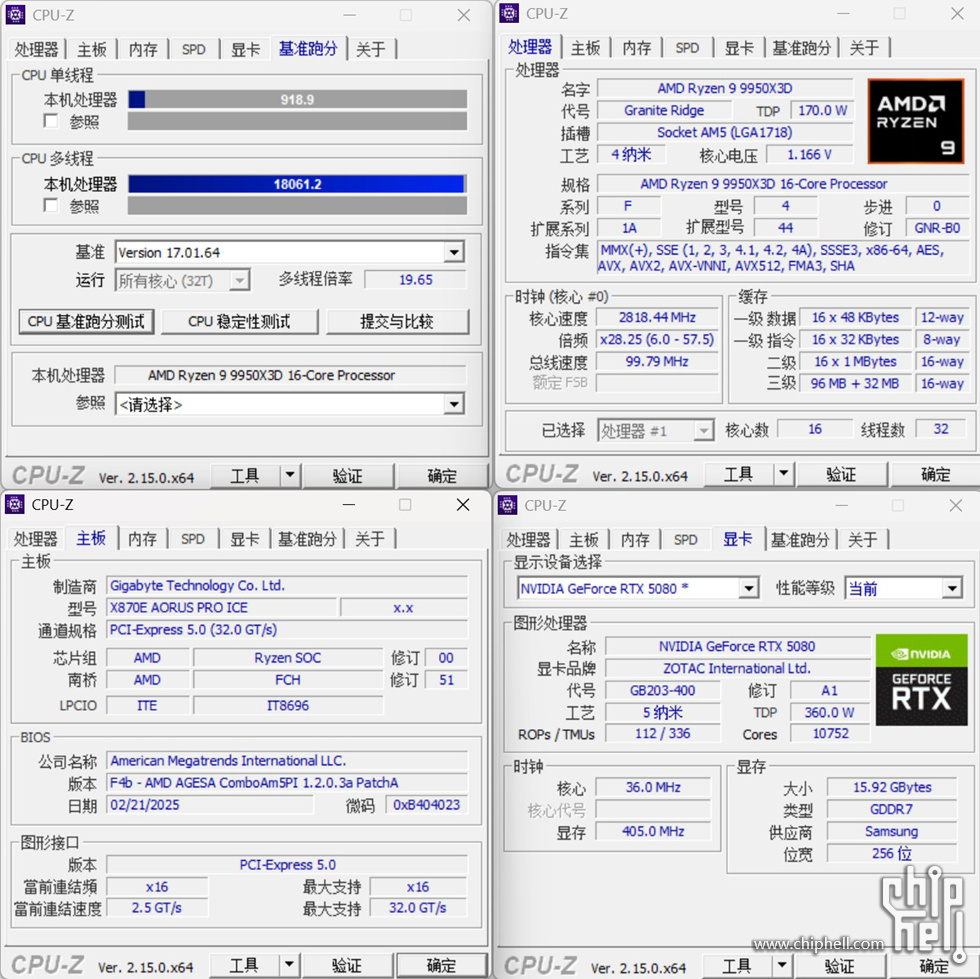Click the mainboard 型号 X870E AORUS PRO ICE

(x=222, y=608)
